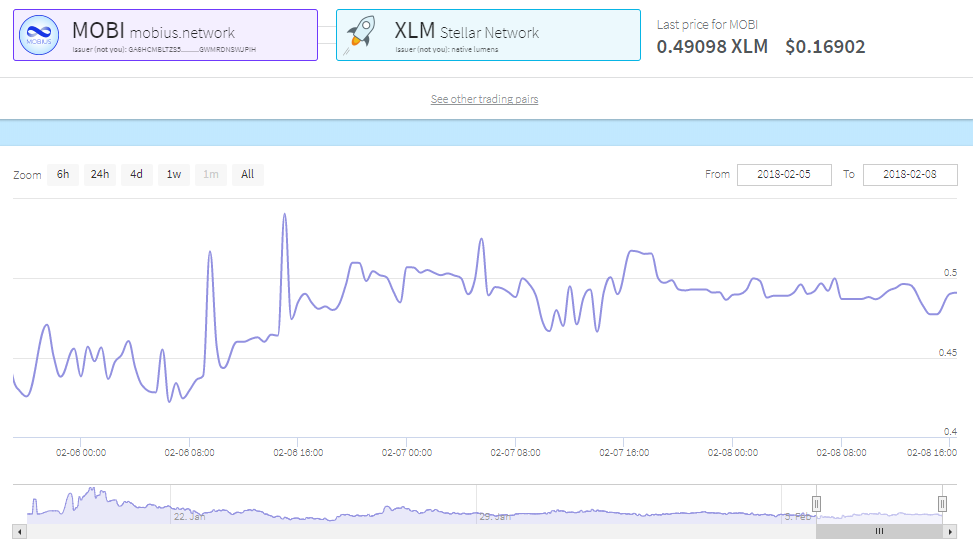Click the 02-08 00:00 axis label
973x542 pixels.
pyautogui.click(x=732, y=453)
